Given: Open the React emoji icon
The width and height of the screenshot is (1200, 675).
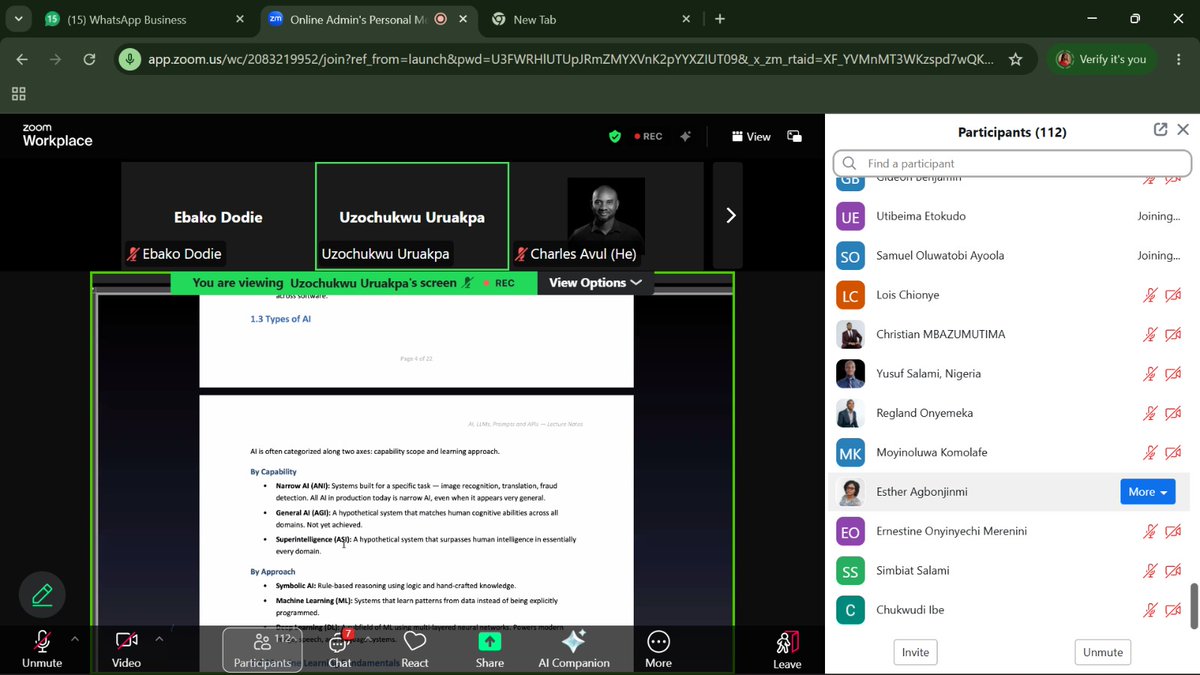Looking at the screenshot, I should pos(415,641).
